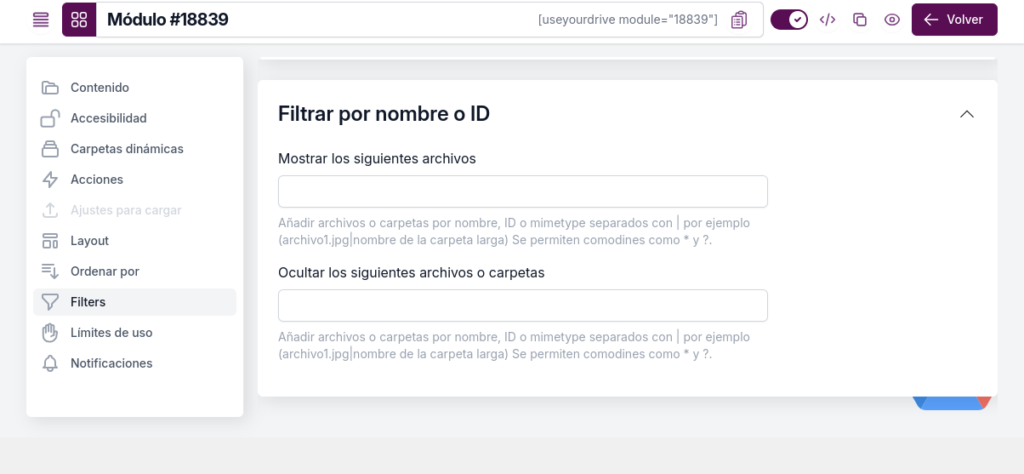Open the raw code editor icon
1024x474 pixels.
pyautogui.click(x=827, y=20)
